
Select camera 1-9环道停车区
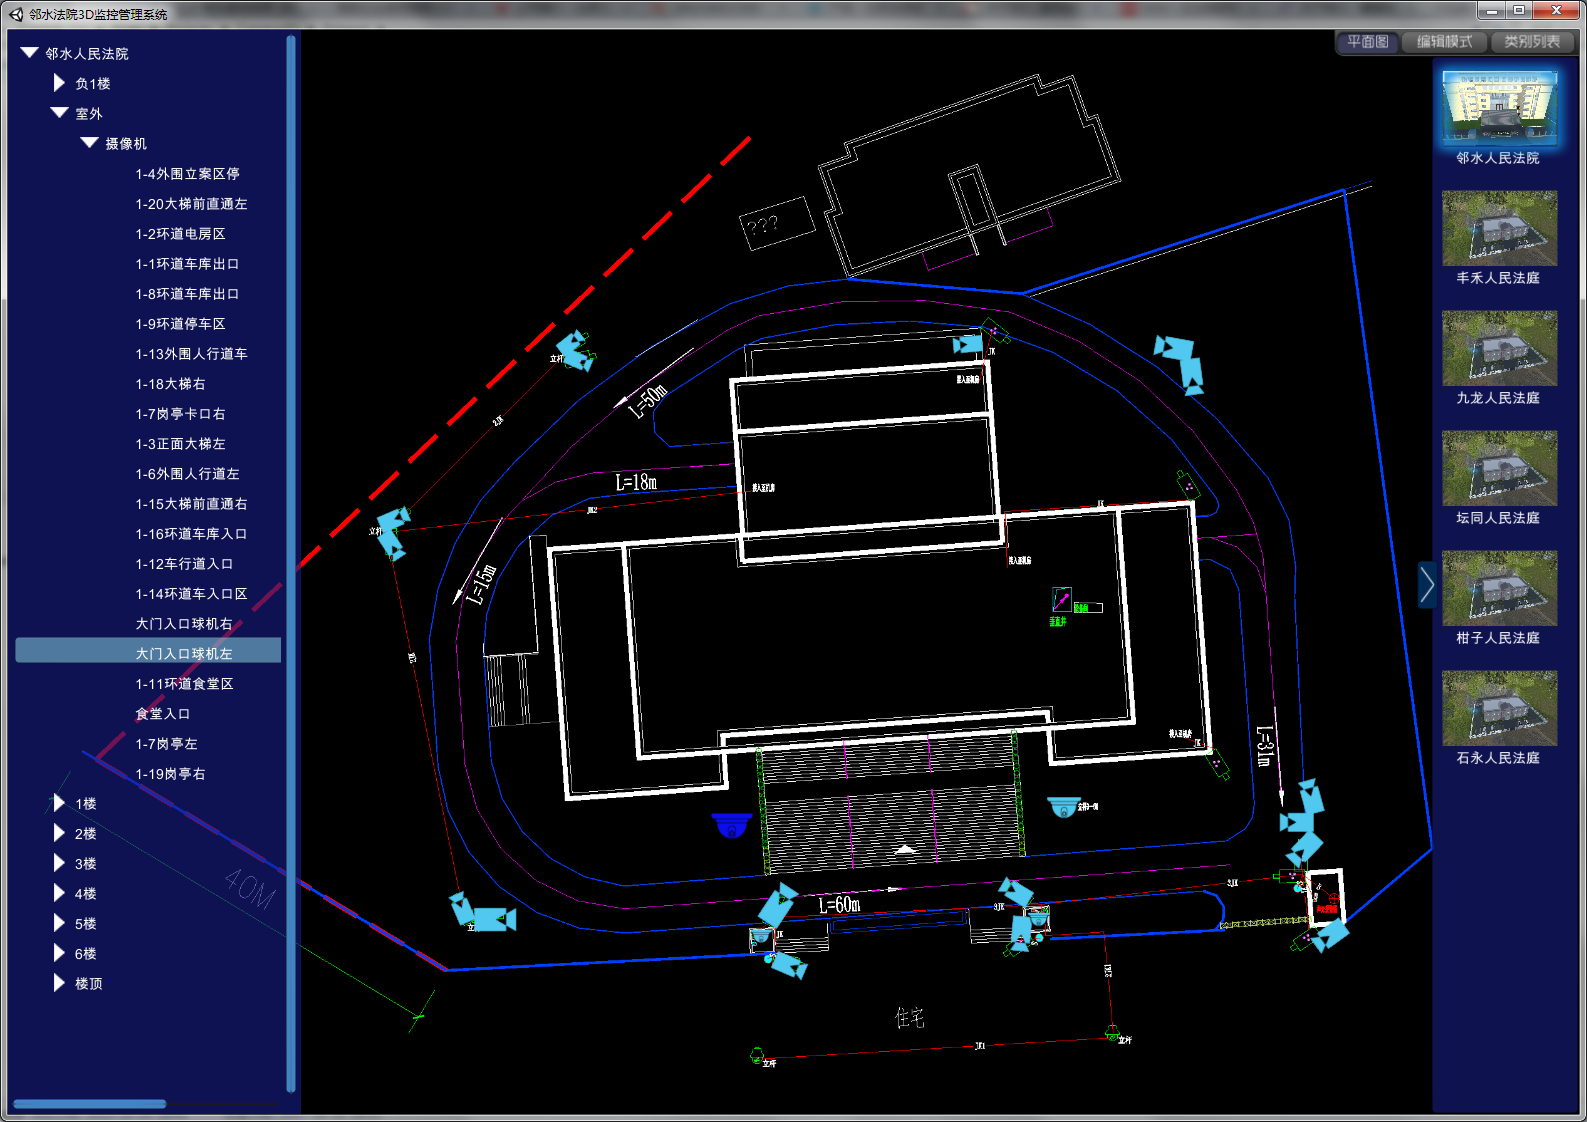tap(180, 324)
